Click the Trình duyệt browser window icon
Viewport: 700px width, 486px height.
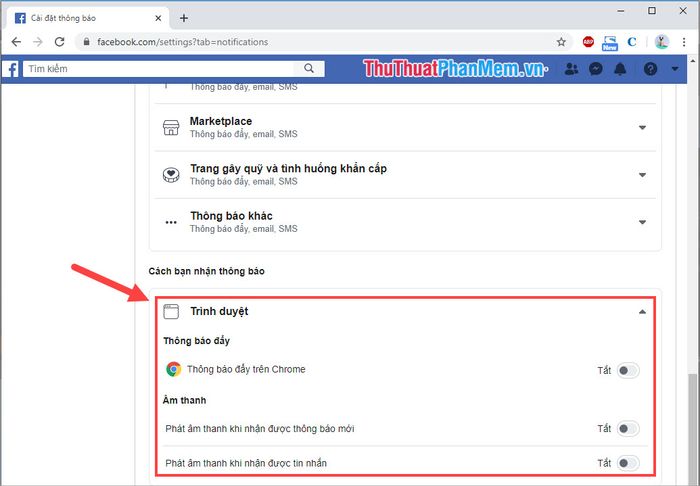pyautogui.click(x=171, y=312)
